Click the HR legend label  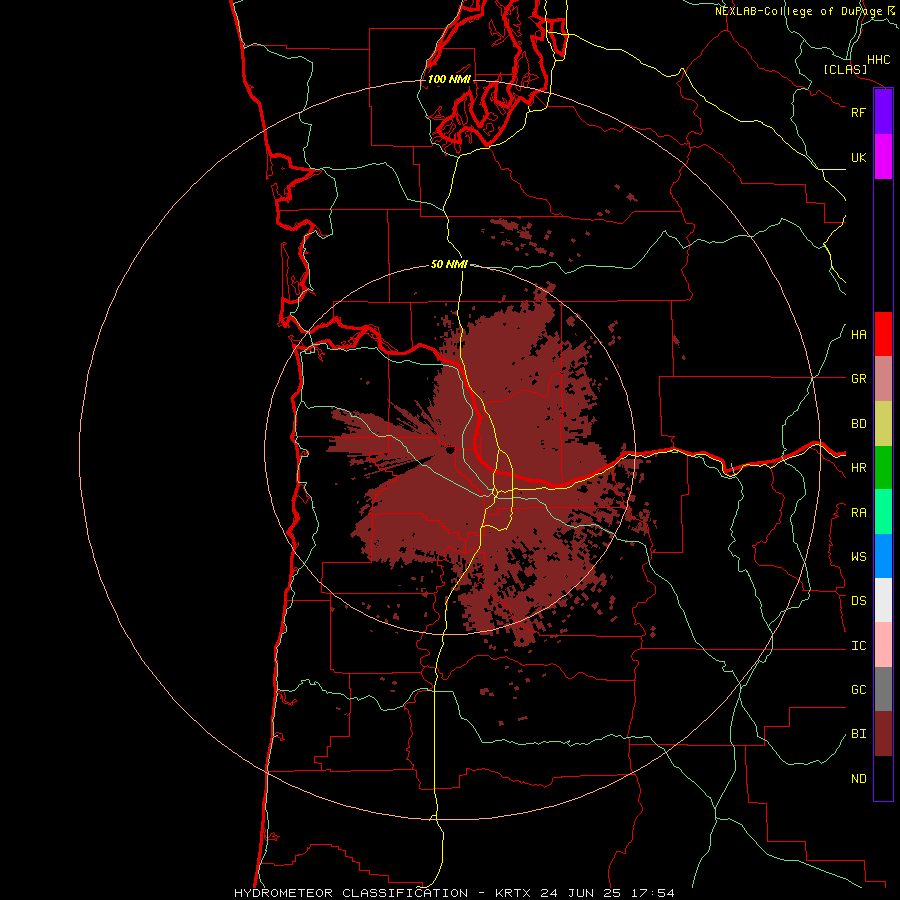click(x=858, y=468)
